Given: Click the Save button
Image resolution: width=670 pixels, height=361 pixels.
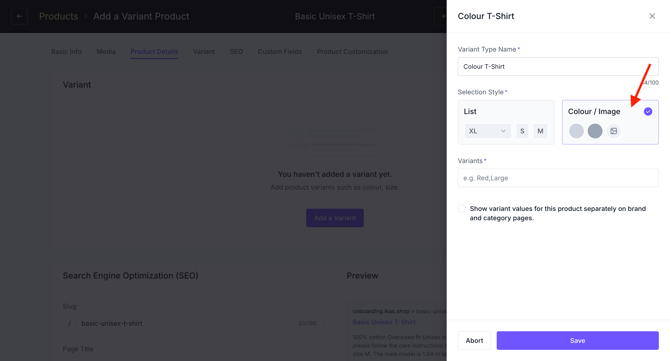Looking at the screenshot, I should [577, 340].
